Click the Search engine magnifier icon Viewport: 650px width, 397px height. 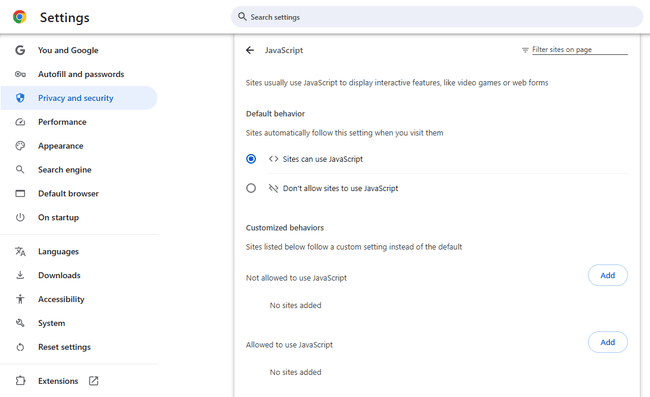(x=20, y=169)
